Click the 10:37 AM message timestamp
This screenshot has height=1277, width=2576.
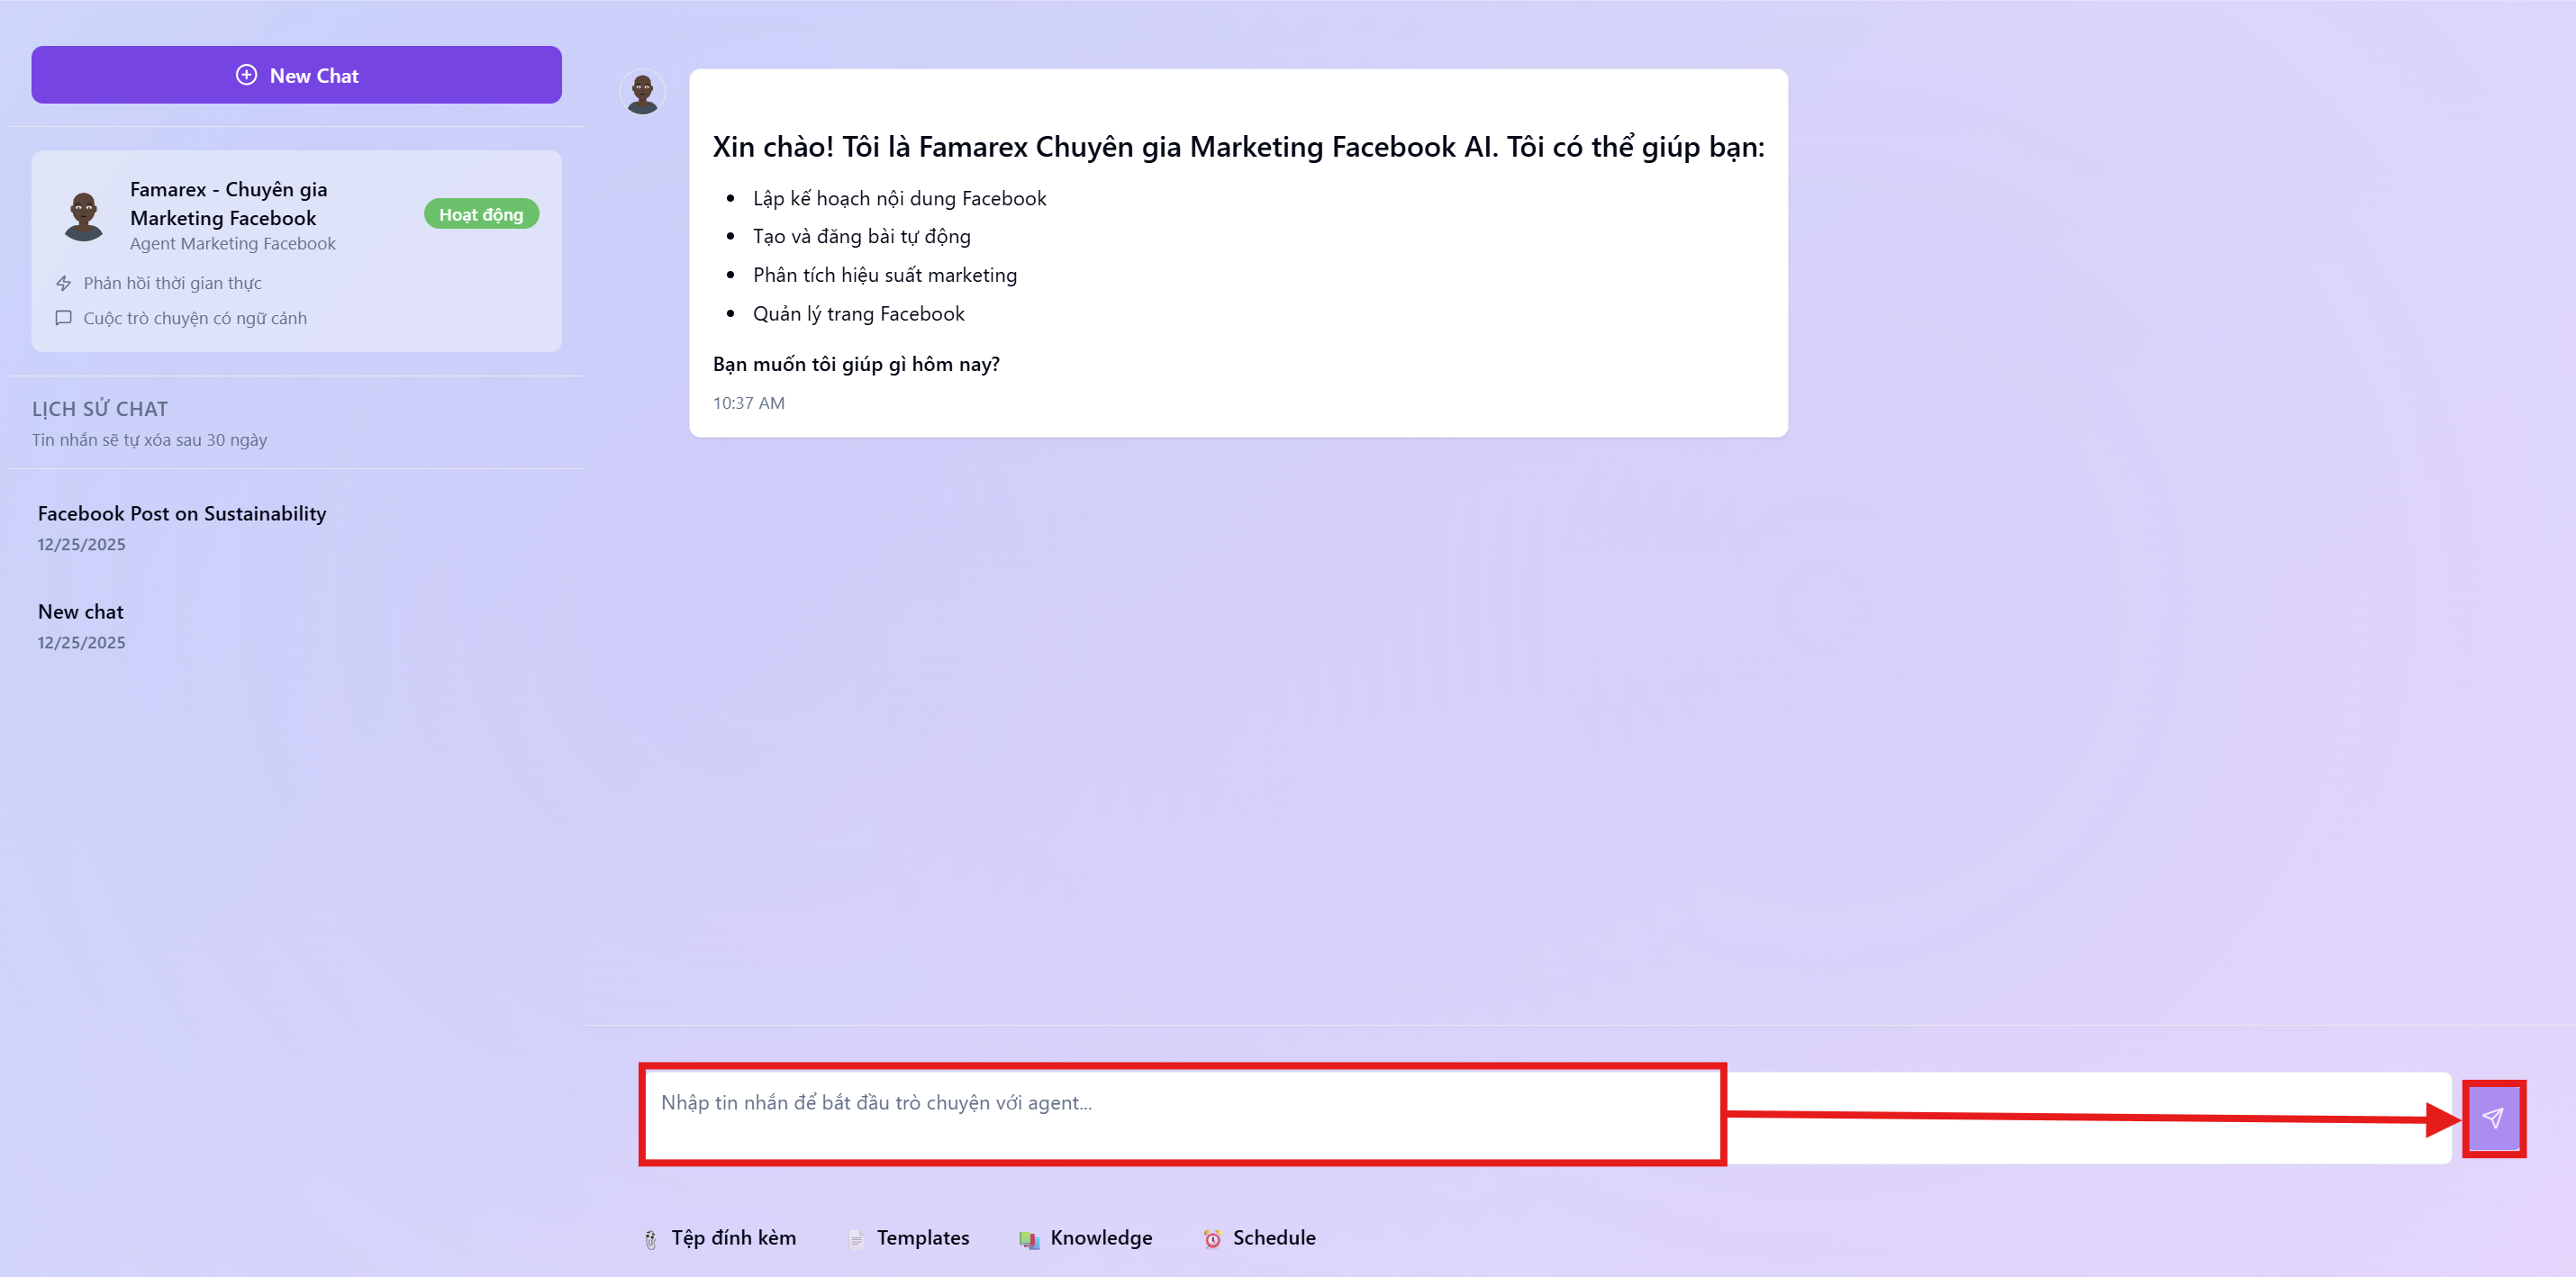[x=748, y=403]
